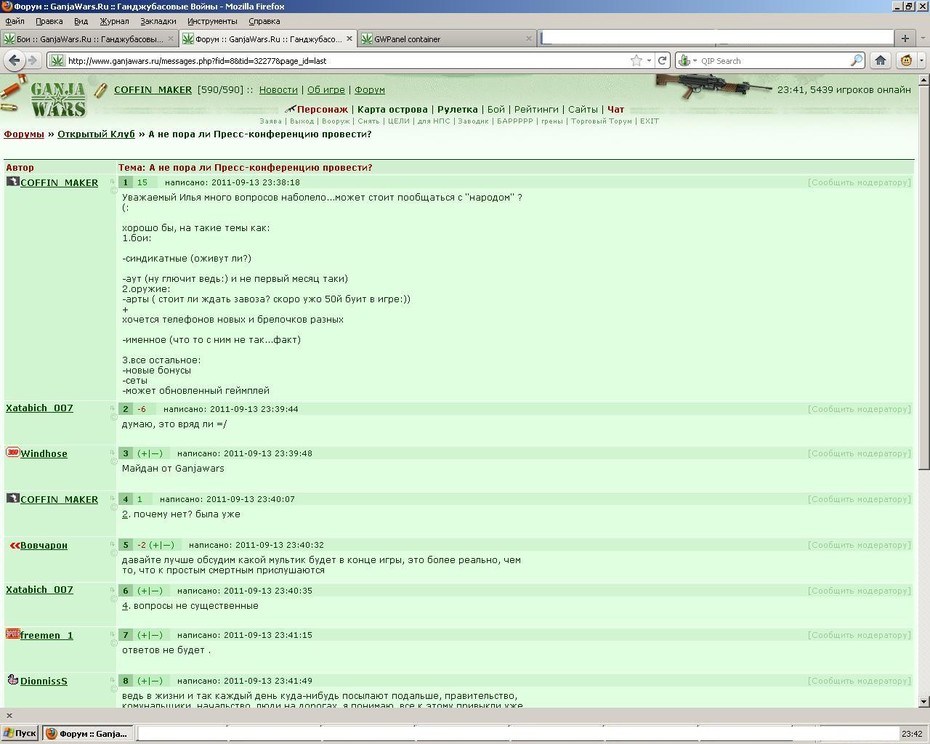This screenshot has width=930, height=744.
Task: Click the red syndicate badge beside Windhose
Action: 12,453
